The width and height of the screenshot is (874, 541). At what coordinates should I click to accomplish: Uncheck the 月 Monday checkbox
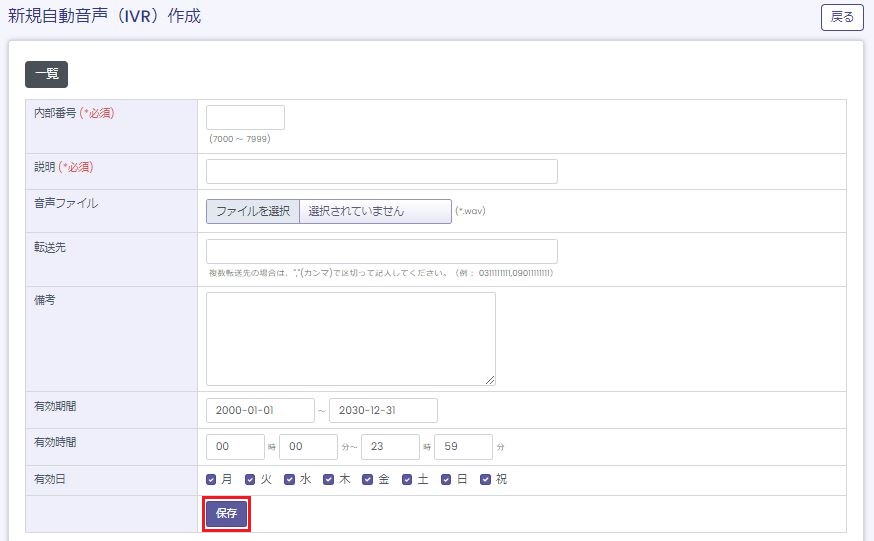(x=211, y=480)
